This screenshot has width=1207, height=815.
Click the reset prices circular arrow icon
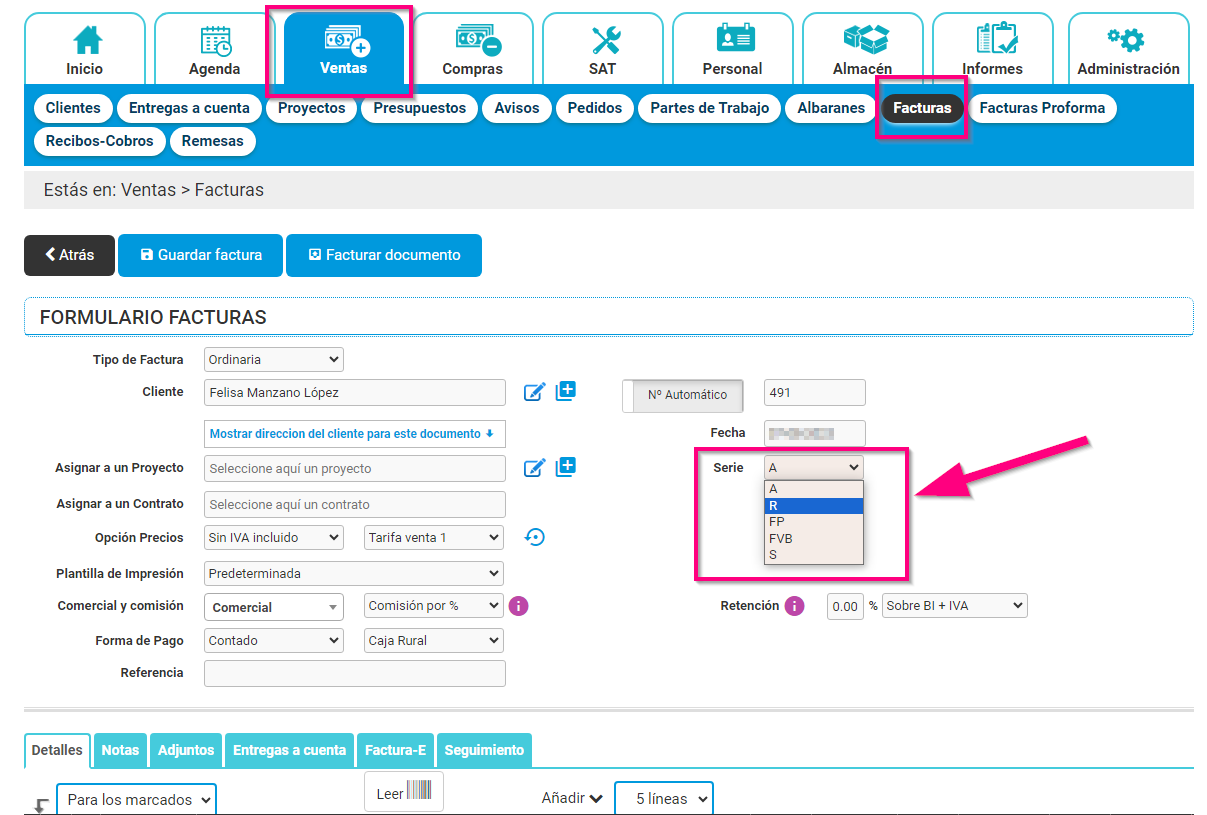pyautogui.click(x=535, y=538)
